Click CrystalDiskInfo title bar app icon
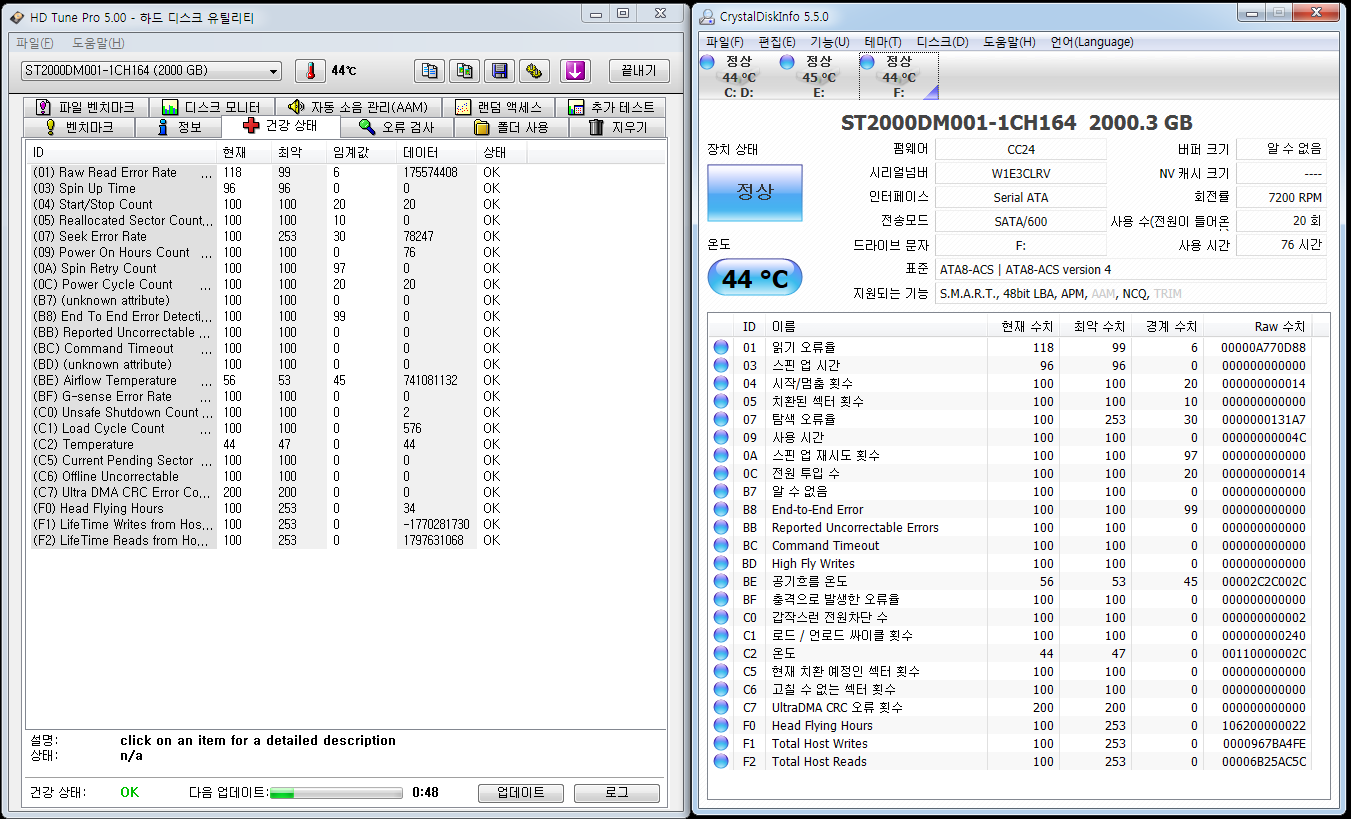The image size is (1351, 819). pos(707,17)
